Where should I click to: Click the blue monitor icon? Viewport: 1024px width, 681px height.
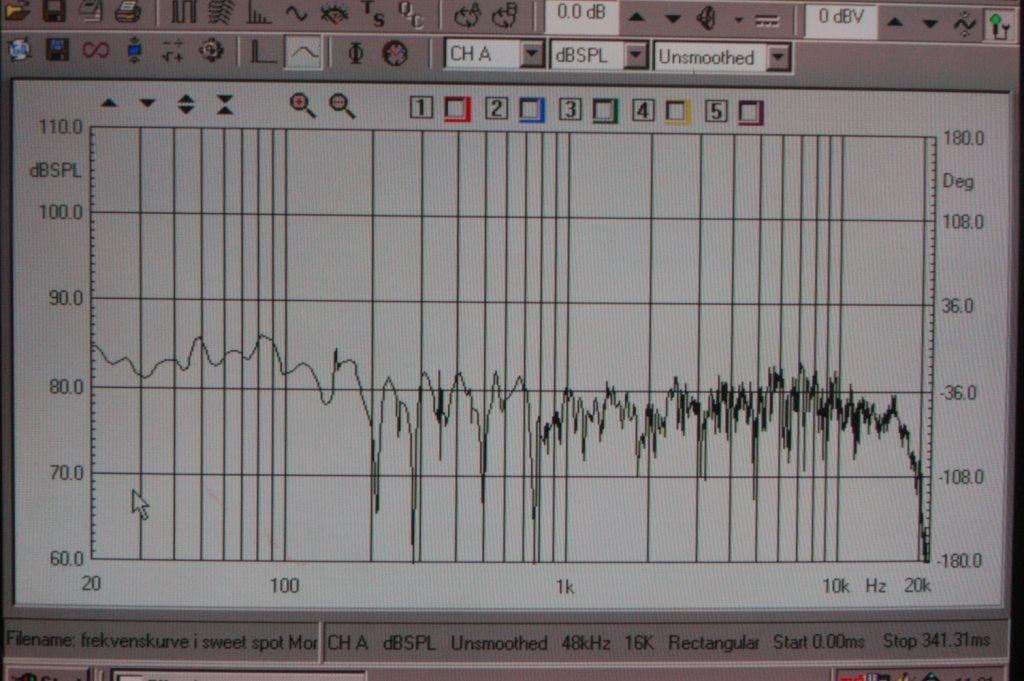pyautogui.click(x=135, y=50)
